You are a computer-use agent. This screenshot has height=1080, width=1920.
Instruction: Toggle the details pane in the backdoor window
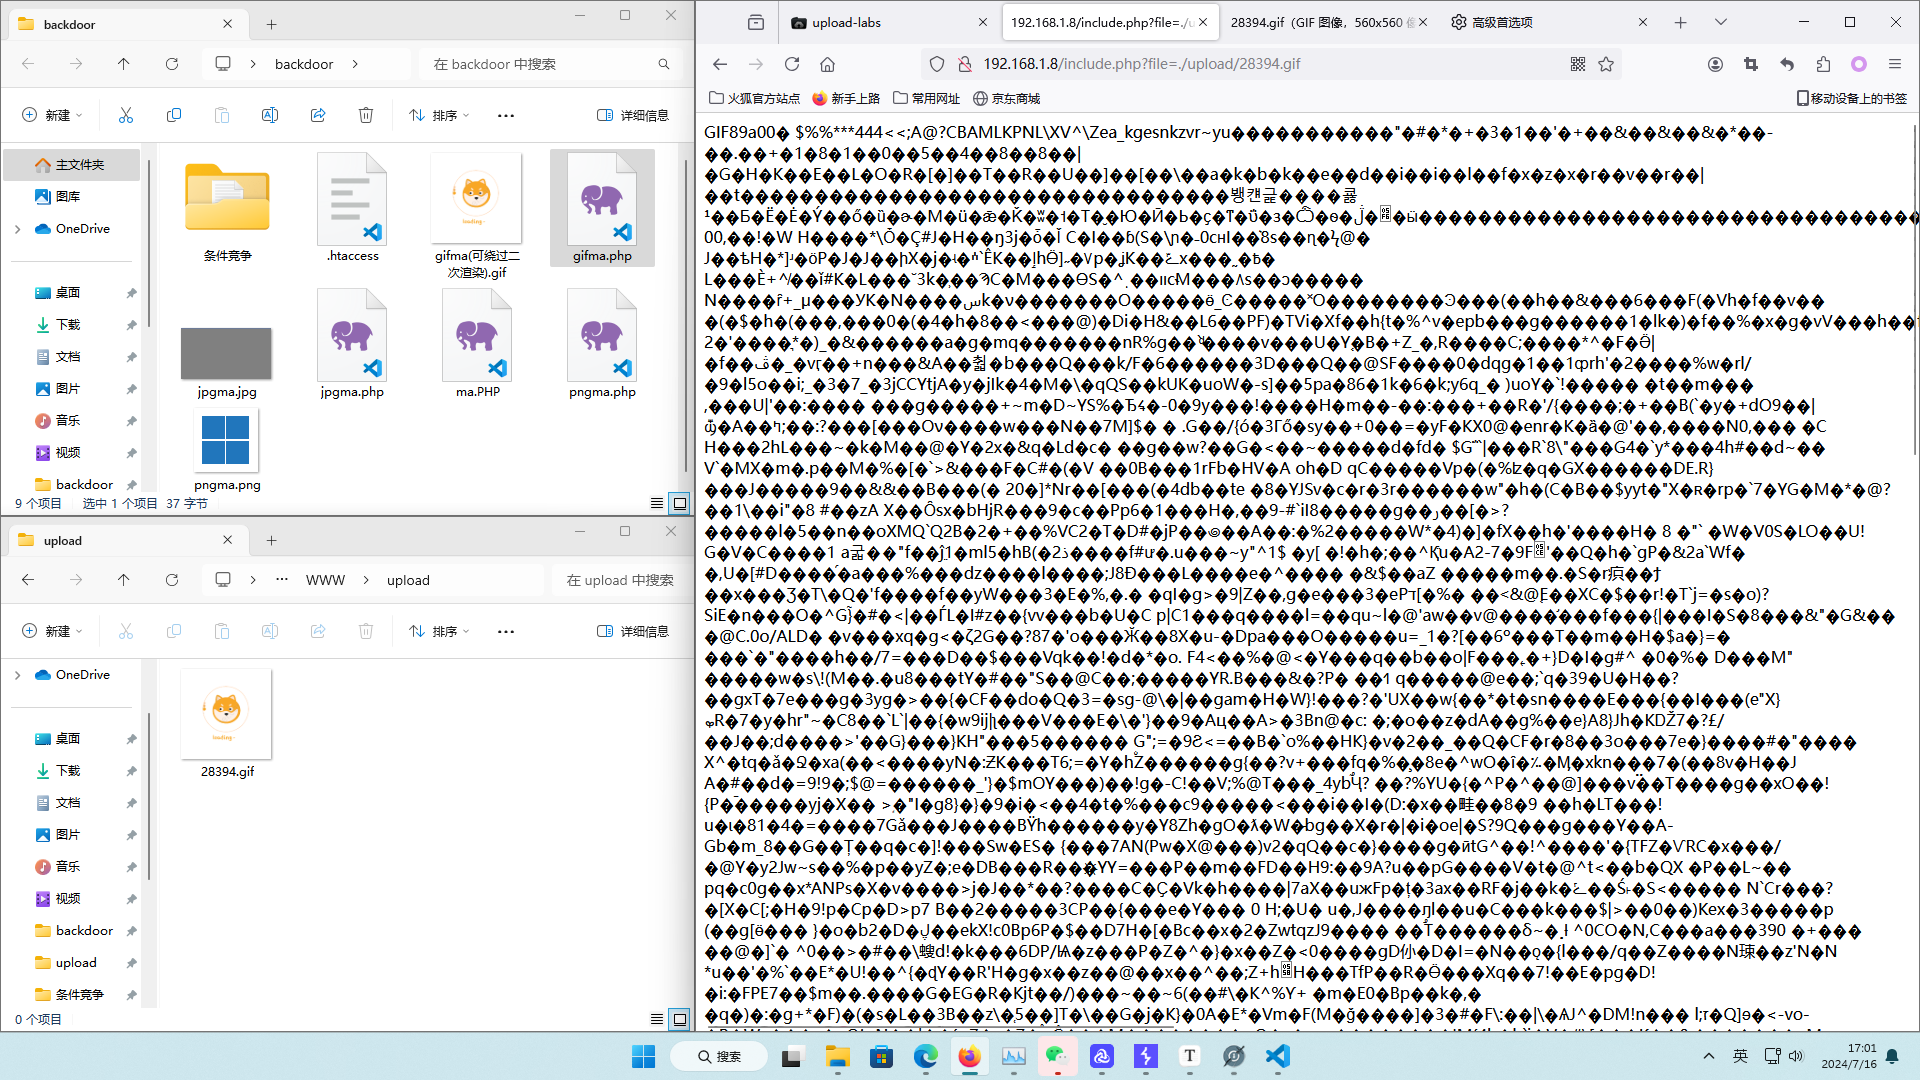pyautogui.click(x=633, y=115)
